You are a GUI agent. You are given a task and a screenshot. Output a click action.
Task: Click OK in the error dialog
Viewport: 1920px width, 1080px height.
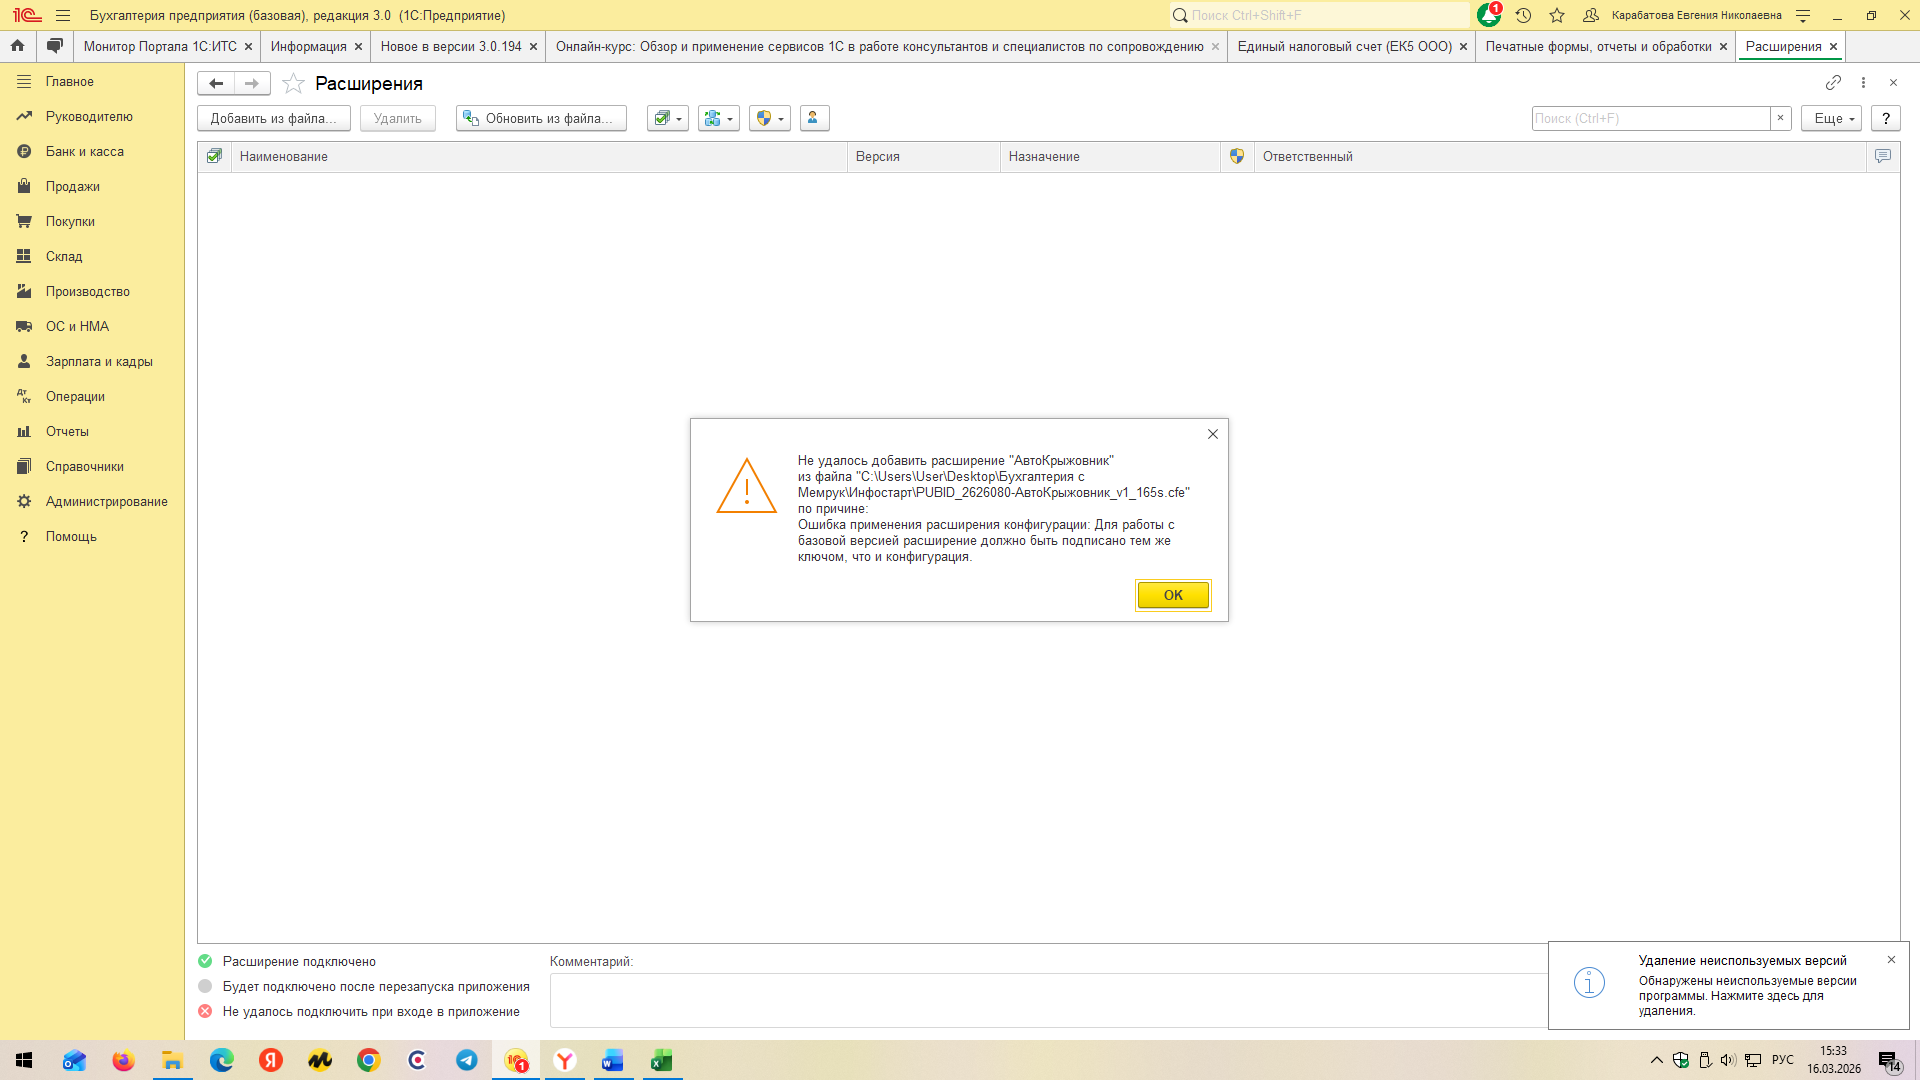[1173, 595]
